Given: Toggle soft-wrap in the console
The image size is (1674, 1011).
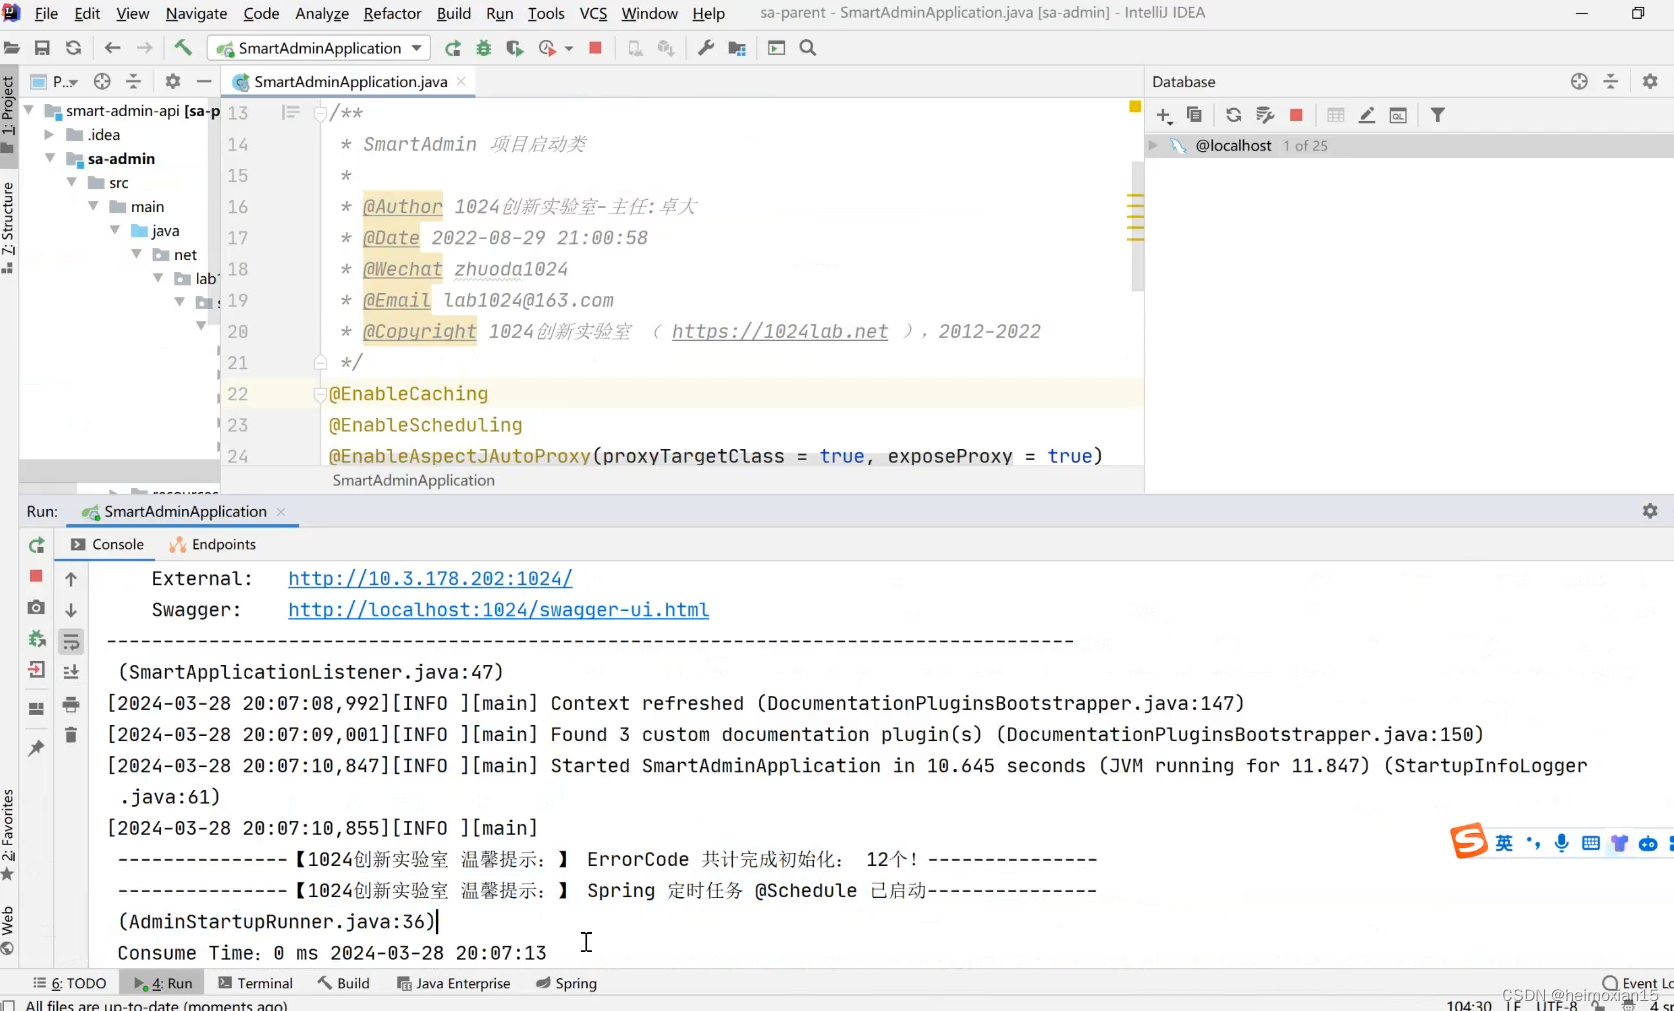Looking at the screenshot, I should (x=71, y=642).
